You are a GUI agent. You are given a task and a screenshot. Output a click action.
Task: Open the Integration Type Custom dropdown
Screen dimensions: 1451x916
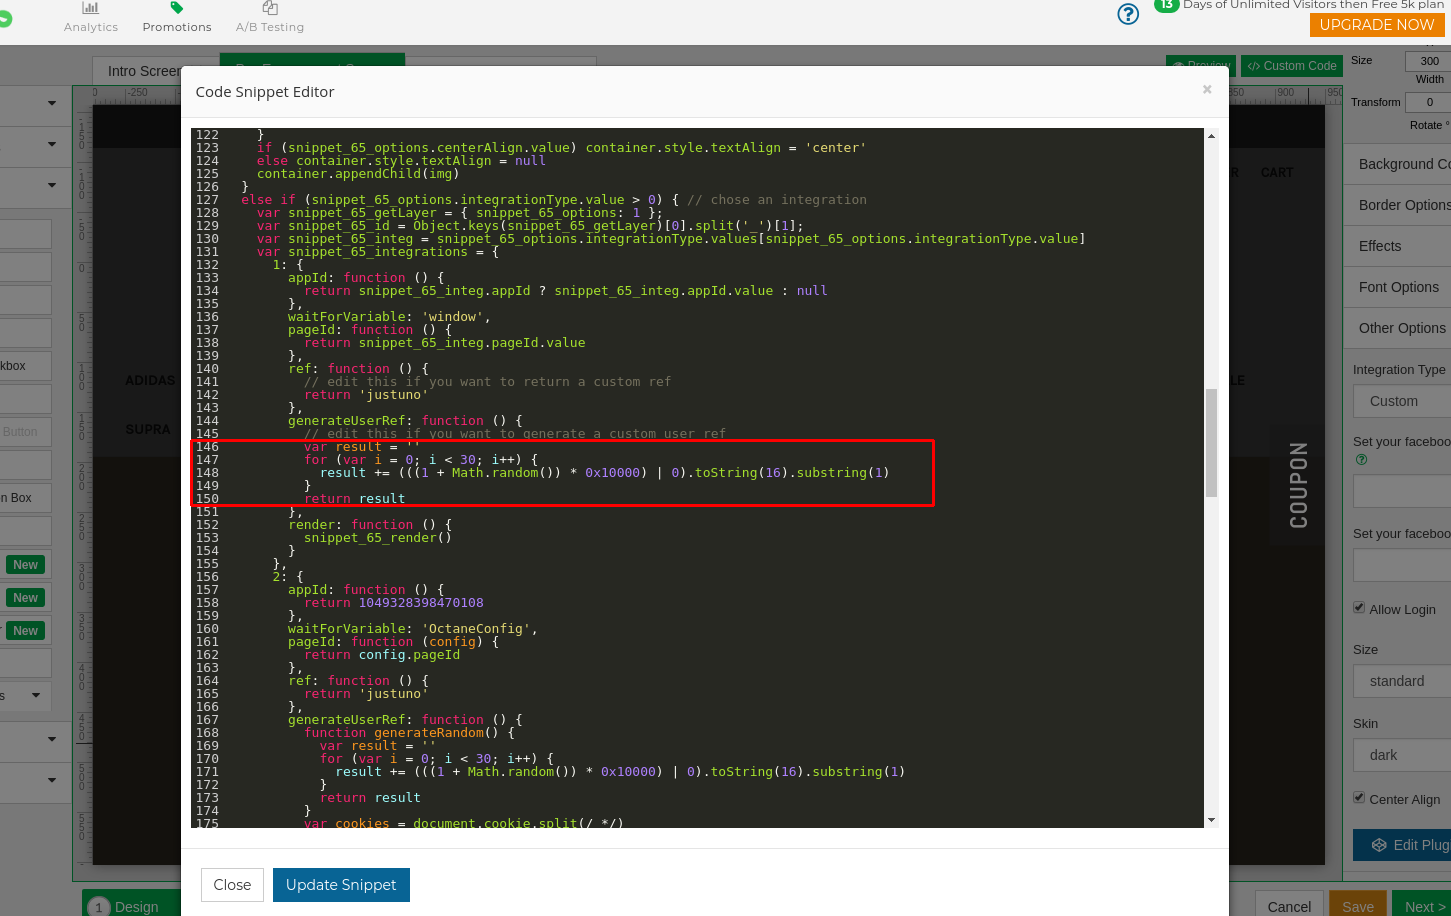click(1402, 401)
